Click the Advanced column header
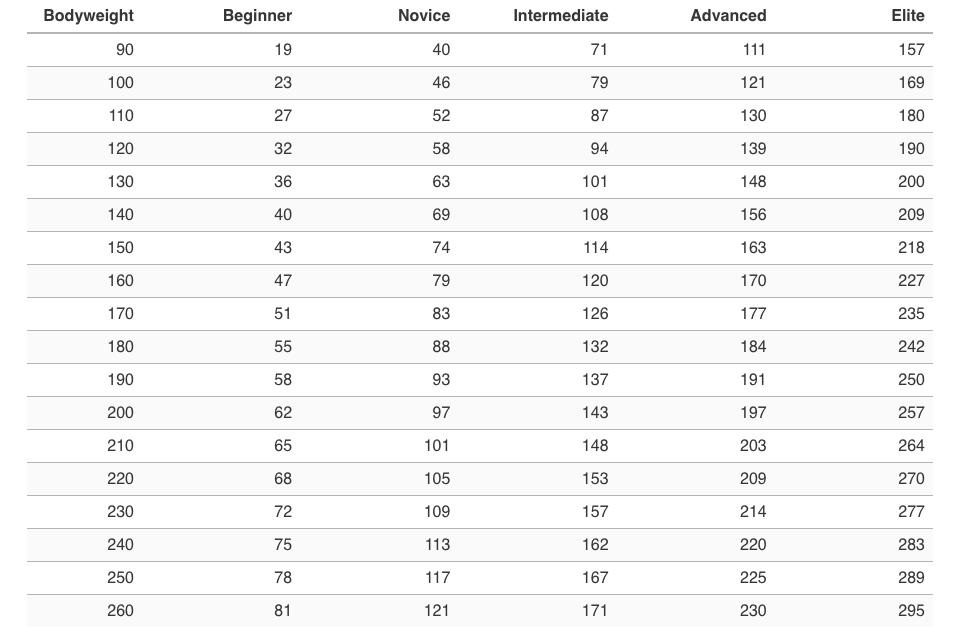 click(728, 16)
